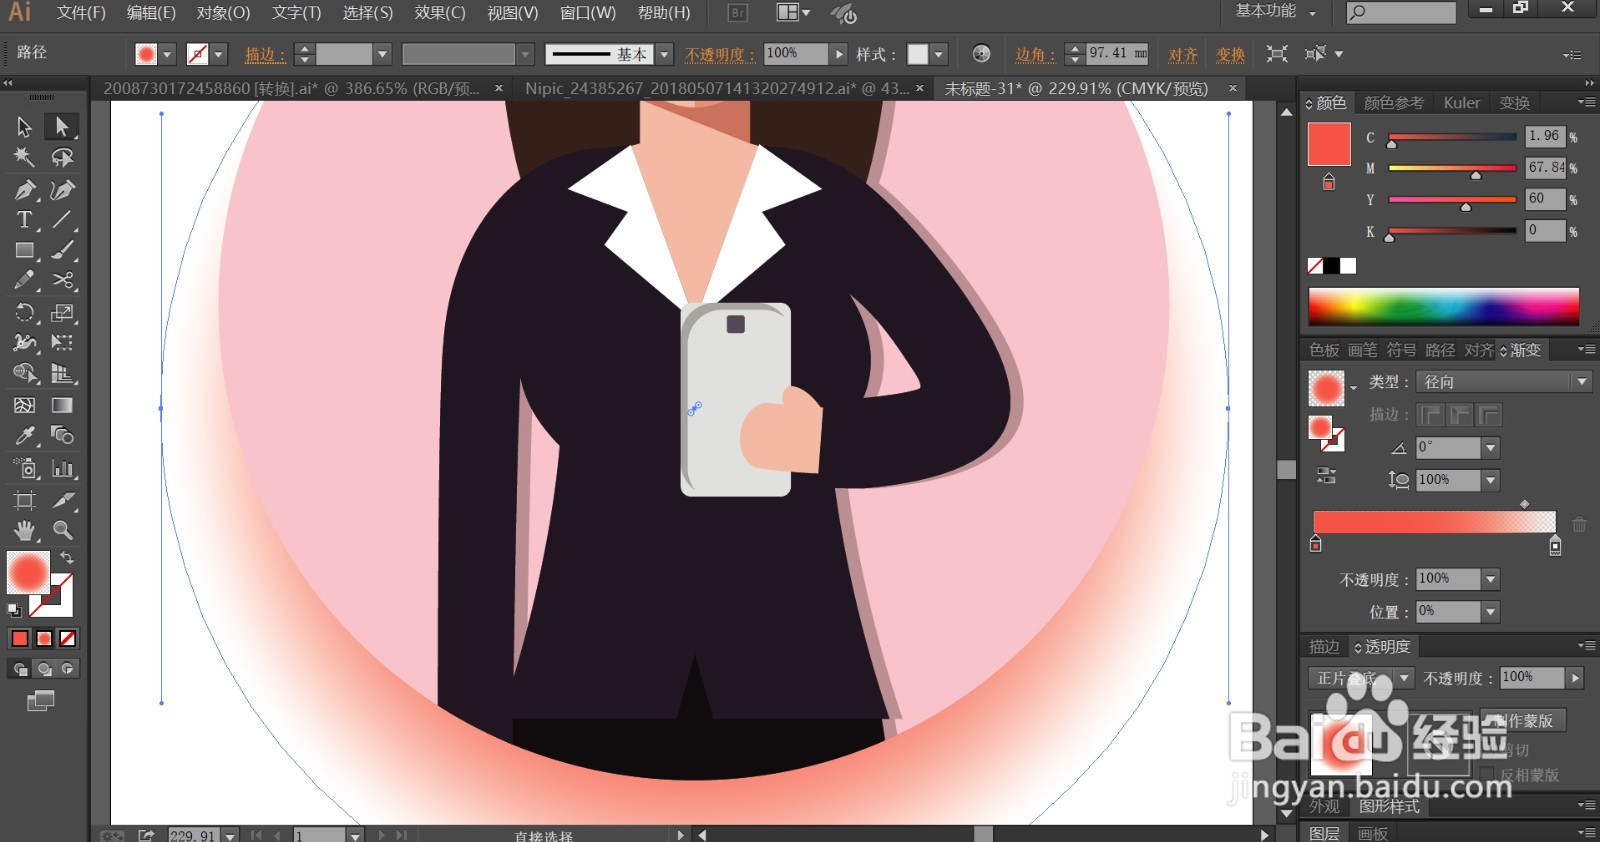Select the Shape Builder tool
This screenshot has width=1600, height=842.
coord(24,374)
